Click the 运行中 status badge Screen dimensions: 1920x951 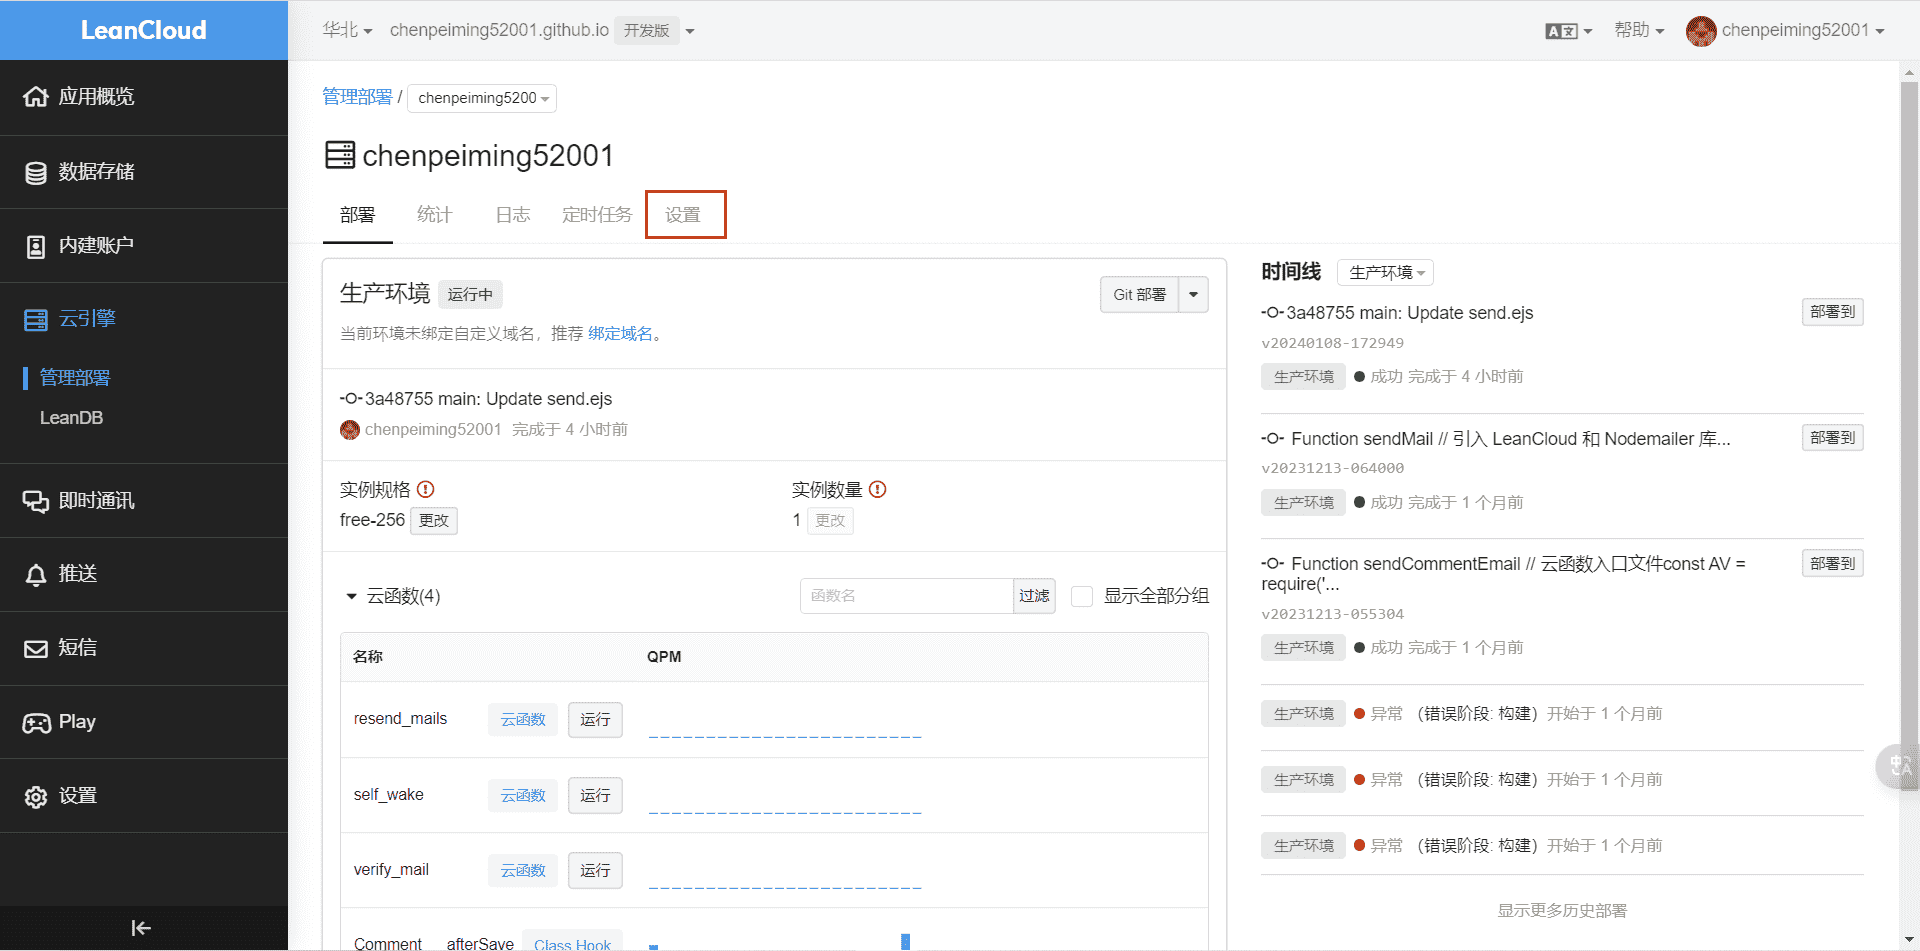pos(470,294)
